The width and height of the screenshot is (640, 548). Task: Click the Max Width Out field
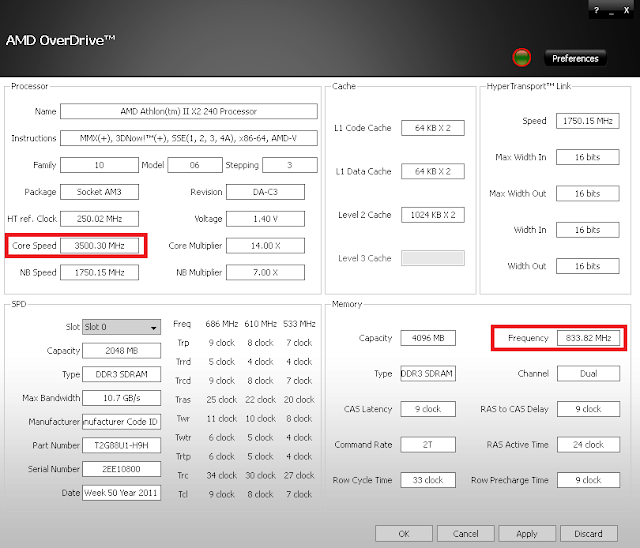point(588,193)
